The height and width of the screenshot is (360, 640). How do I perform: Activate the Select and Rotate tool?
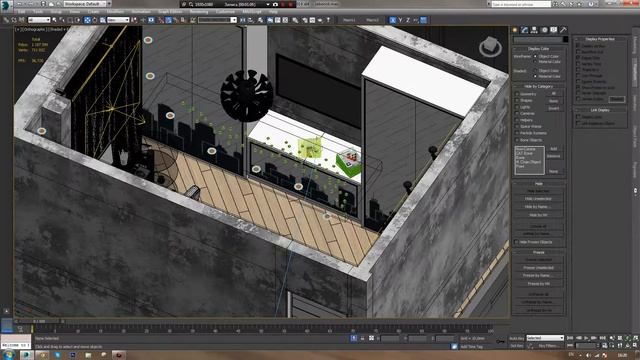coord(95,20)
